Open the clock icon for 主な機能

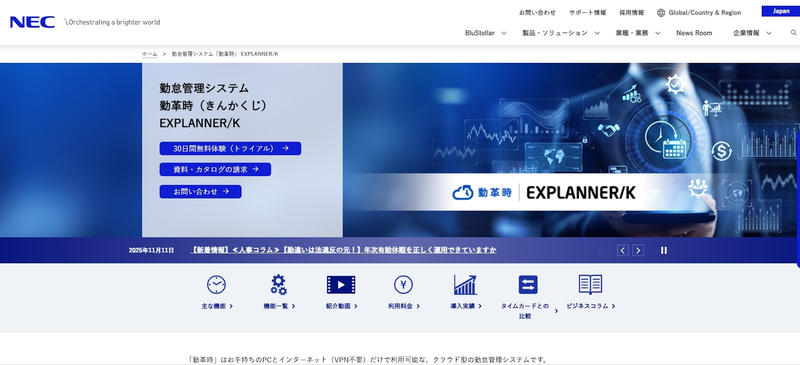[216, 284]
